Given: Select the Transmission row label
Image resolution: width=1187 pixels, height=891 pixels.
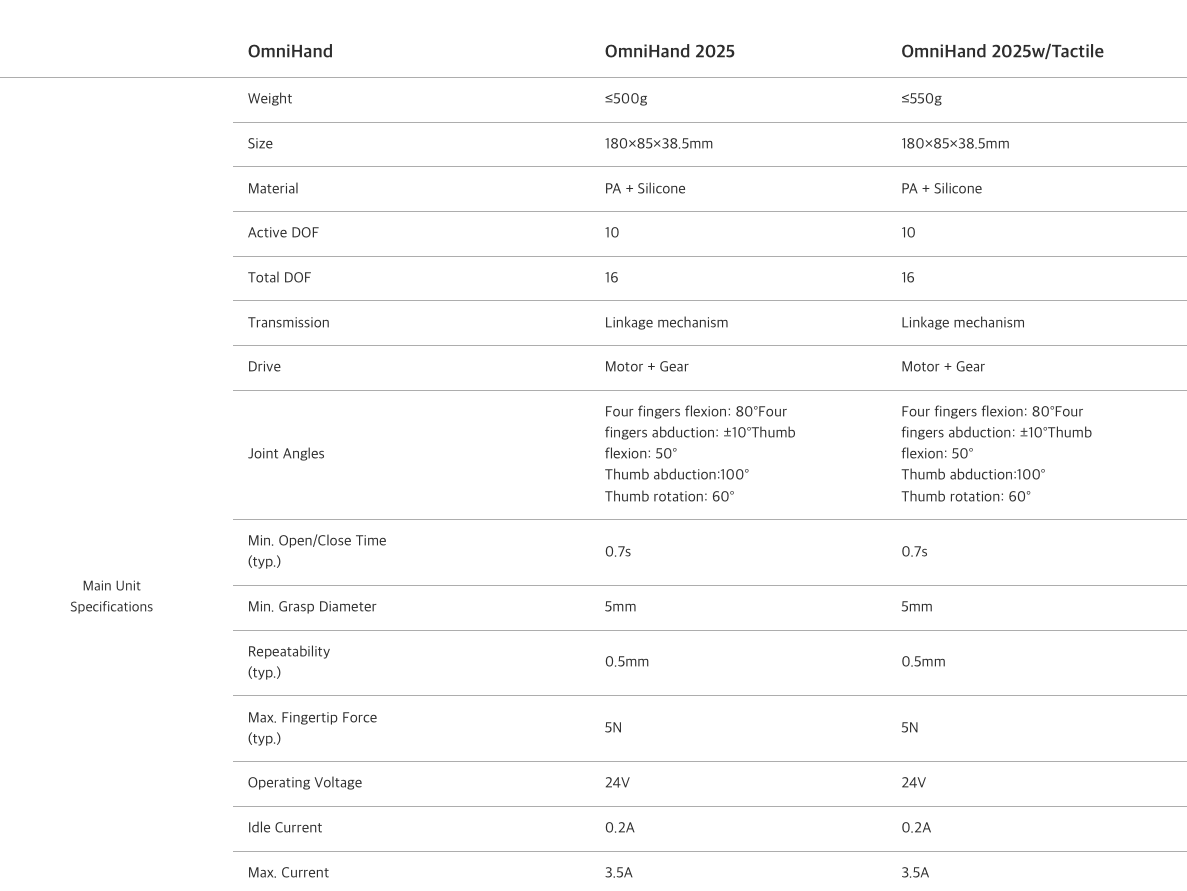Looking at the screenshot, I should click(288, 323).
